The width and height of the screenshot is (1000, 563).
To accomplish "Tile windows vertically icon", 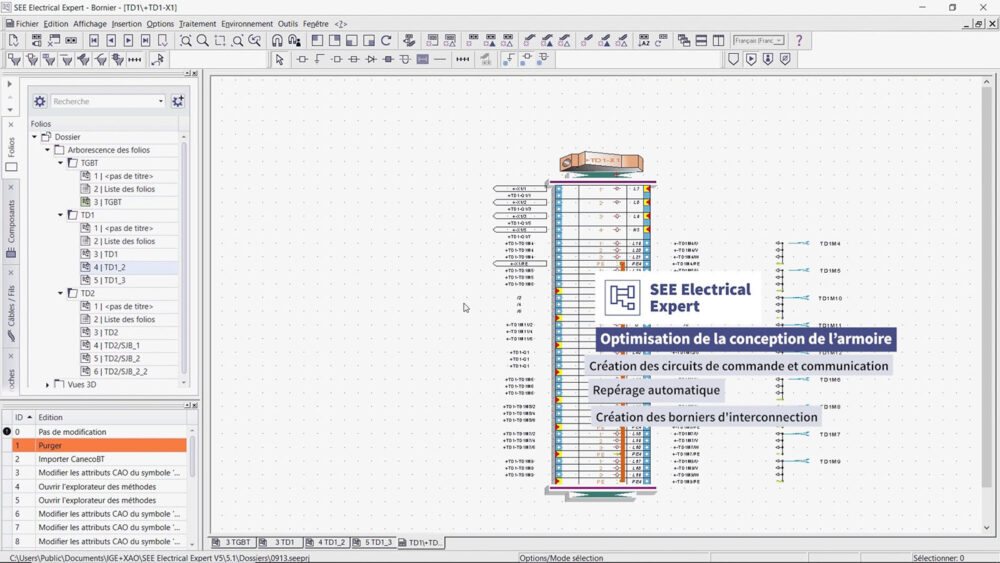I will point(718,40).
